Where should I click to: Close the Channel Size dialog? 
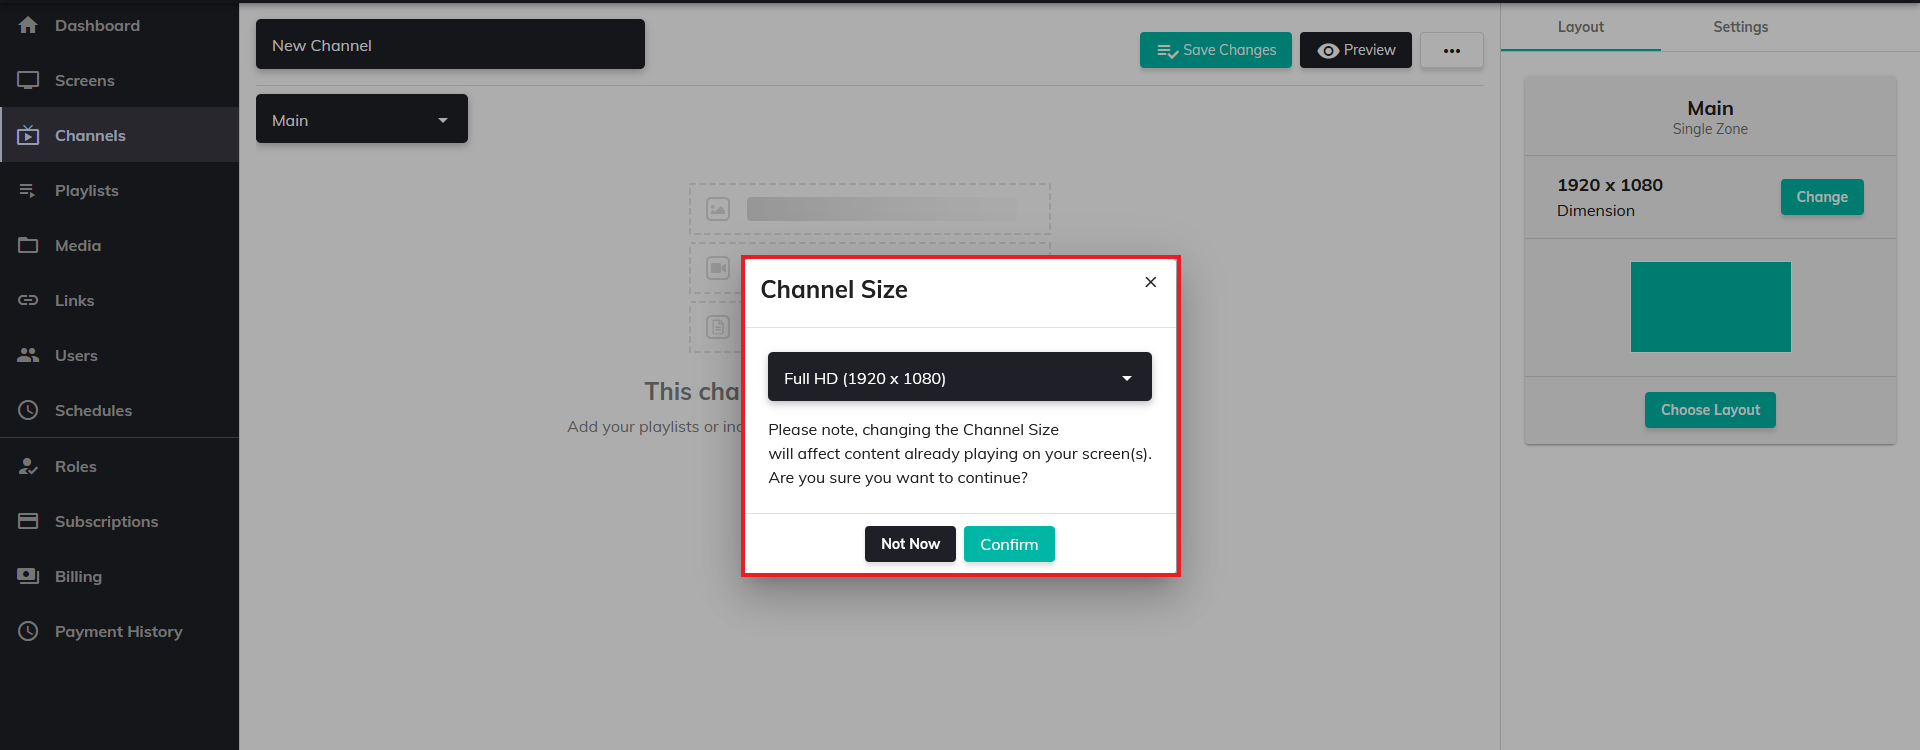click(x=1150, y=282)
